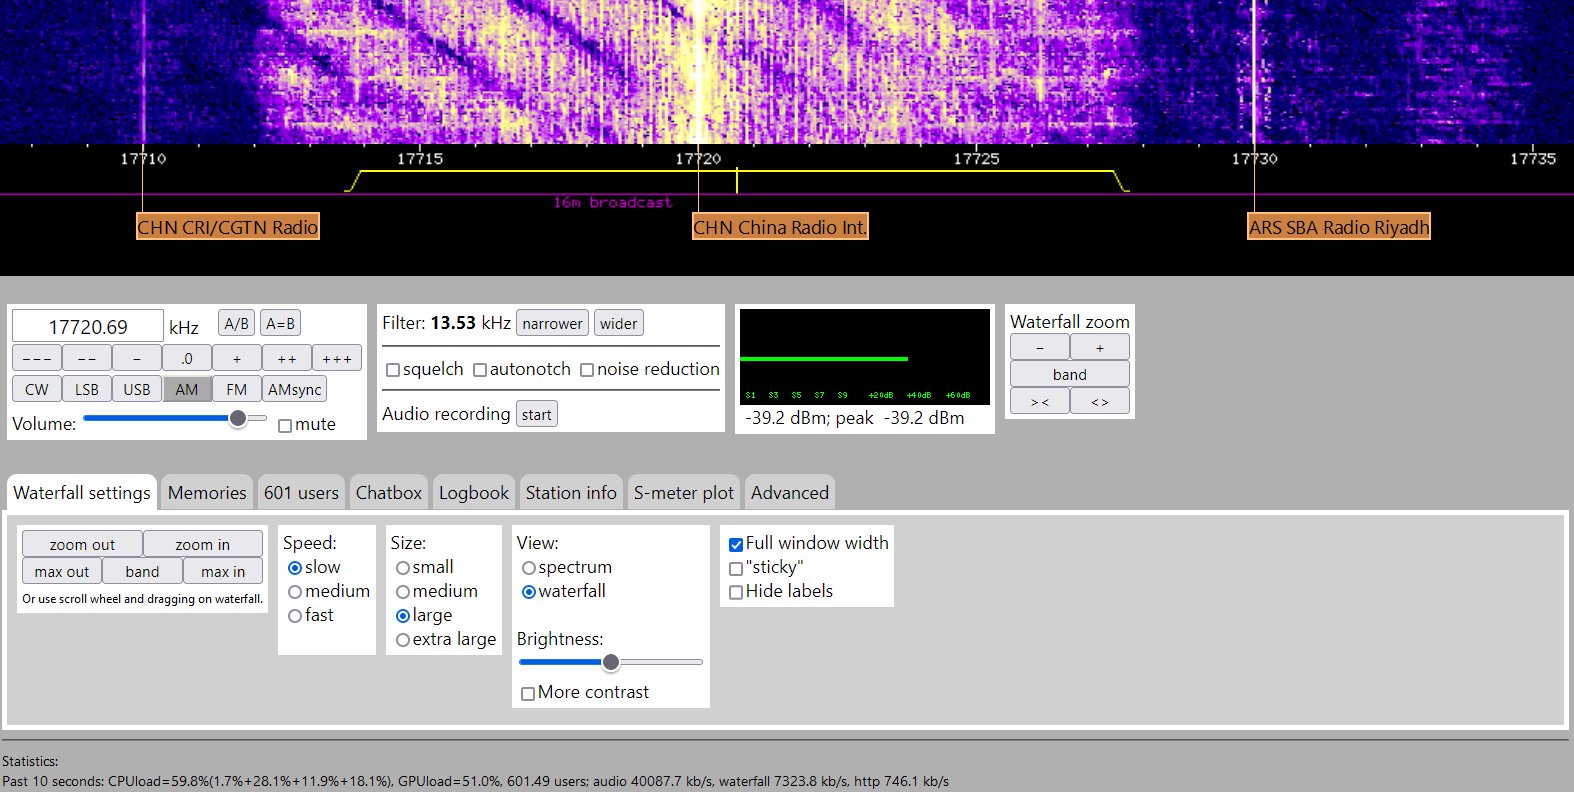This screenshot has width=1574, height=792.
Task: Click the '> <' waterfall zoom button
Action: point(1040,401)
